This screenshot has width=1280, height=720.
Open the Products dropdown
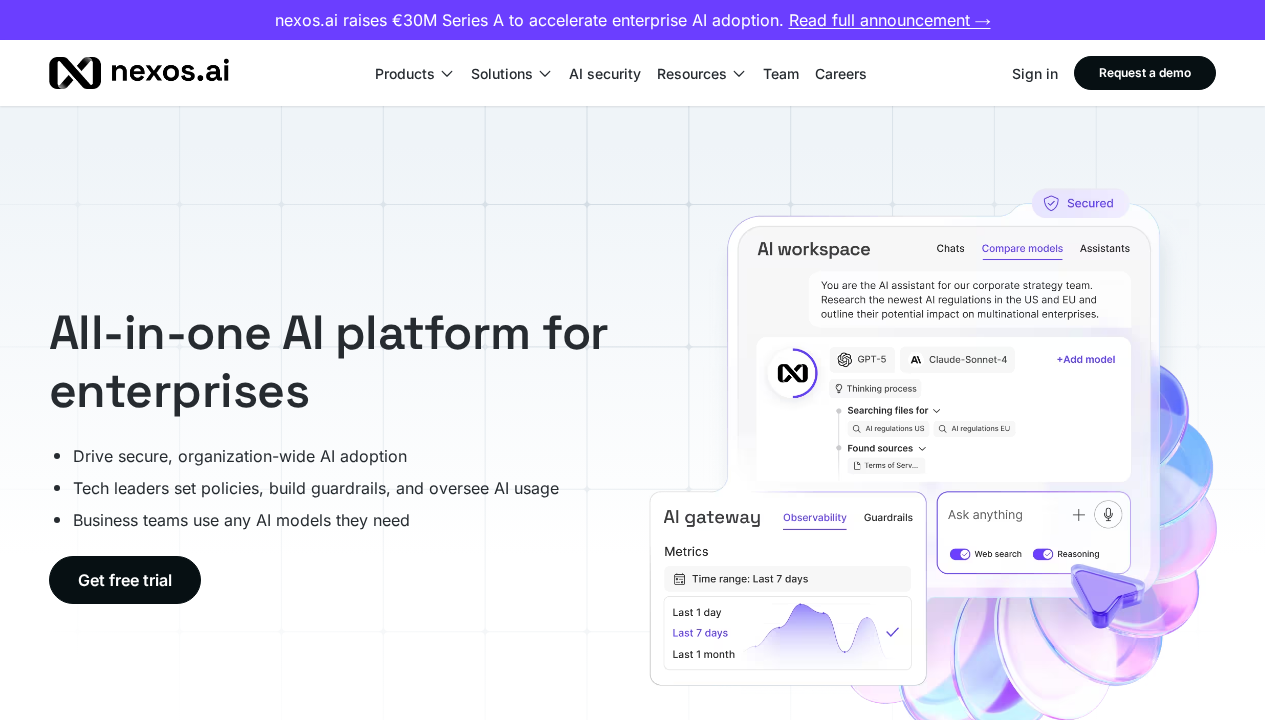point(413,73)
